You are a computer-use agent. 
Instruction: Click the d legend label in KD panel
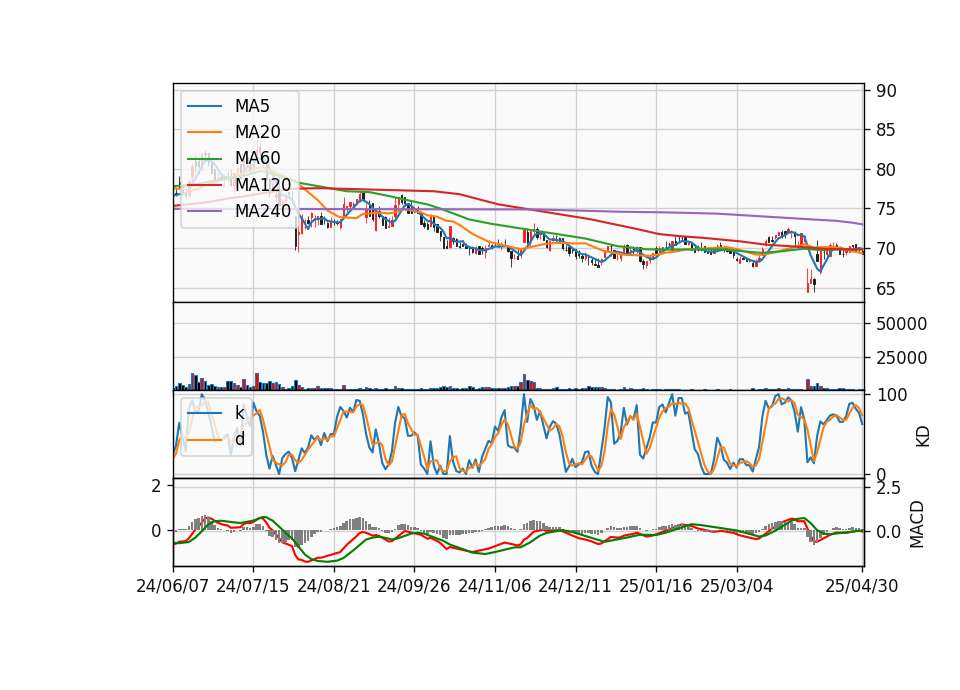click(x=240, y=439)
